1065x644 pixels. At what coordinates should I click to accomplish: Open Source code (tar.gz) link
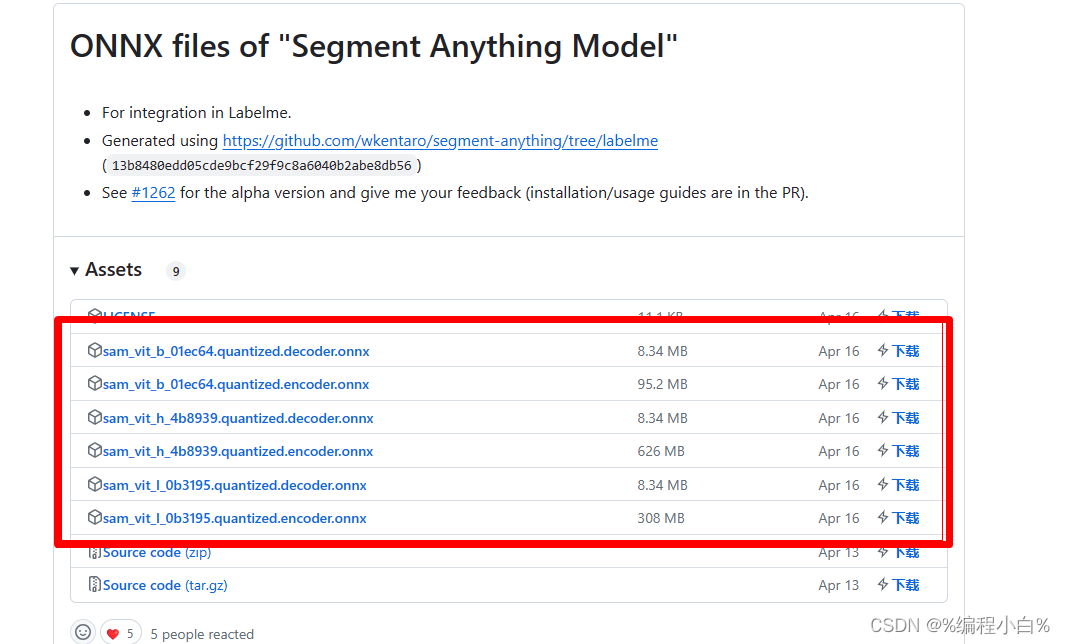165,586
